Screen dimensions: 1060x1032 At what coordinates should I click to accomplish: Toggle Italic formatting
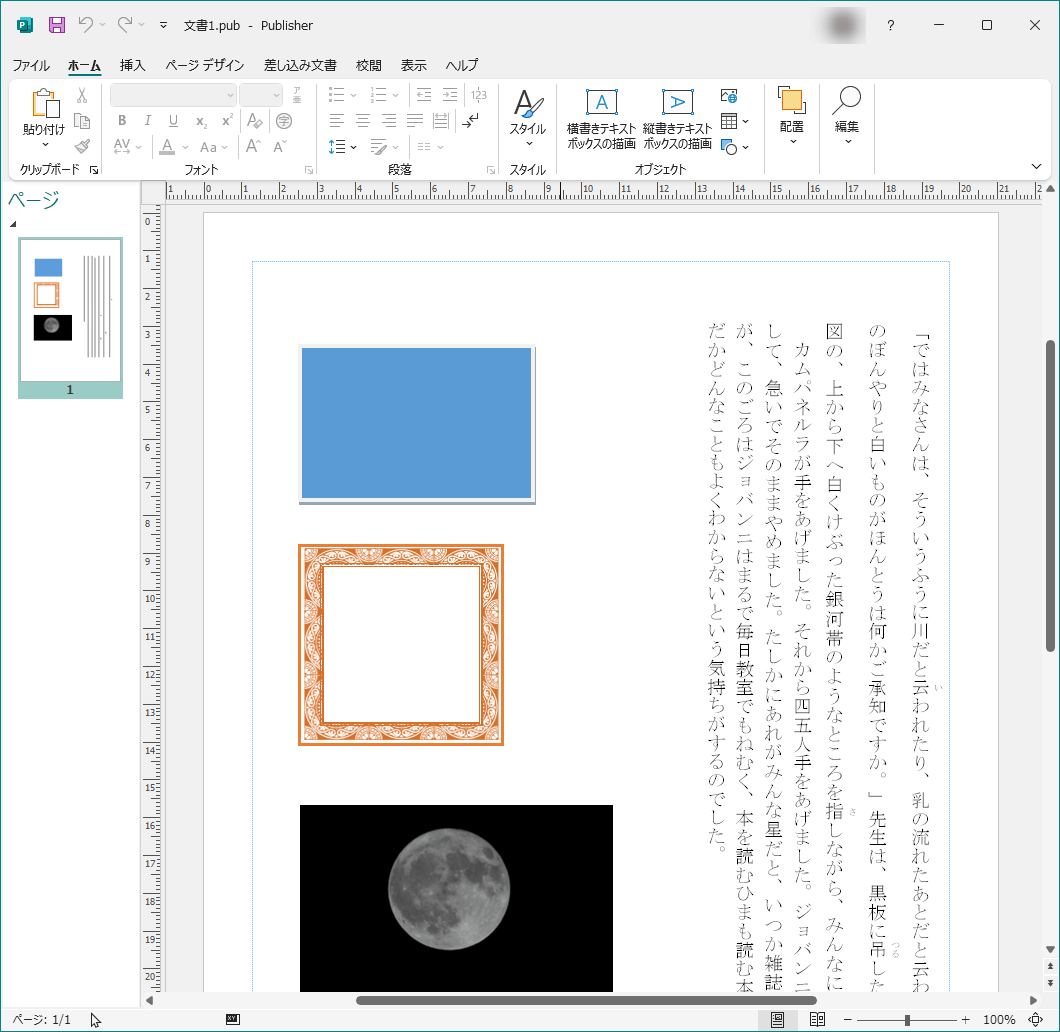point(148,121)
